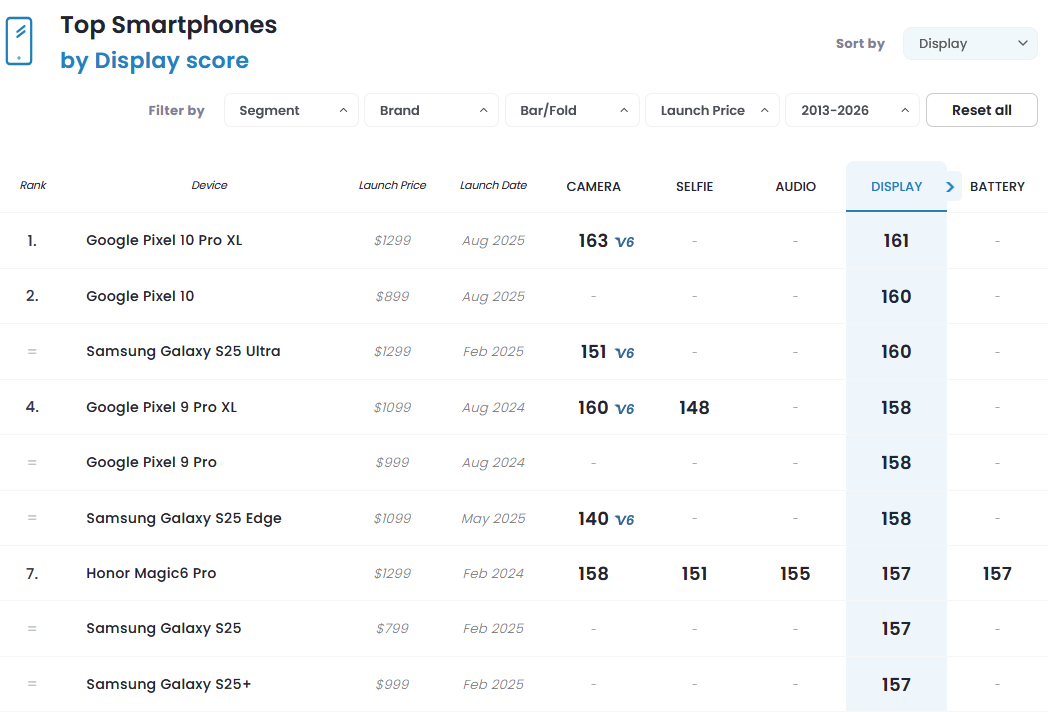Click battery score 157 for Honor Magic6 Pro
Viewport: 1064px width, 712px height.
click(997, 574)
